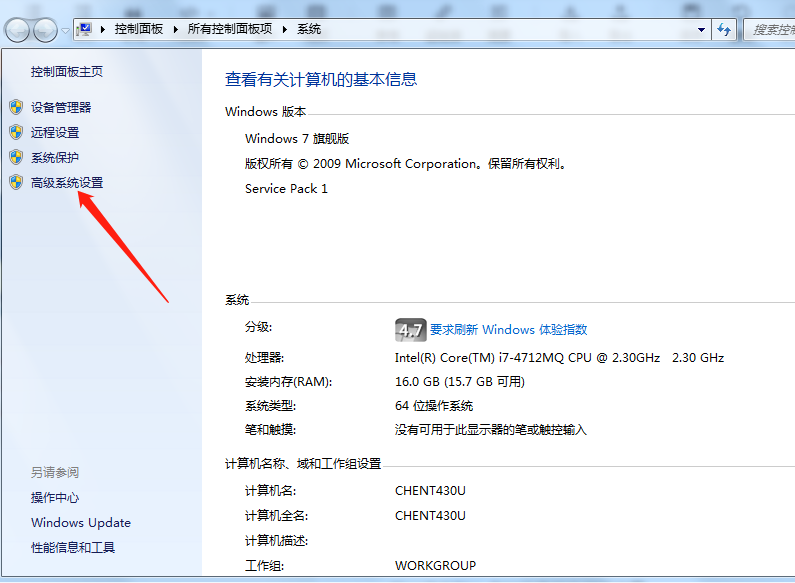The height and width of the screenshot is (583, 795).
Task: Click the 计算机全名 value CHENT430U
Action: [x=430, y=516]
